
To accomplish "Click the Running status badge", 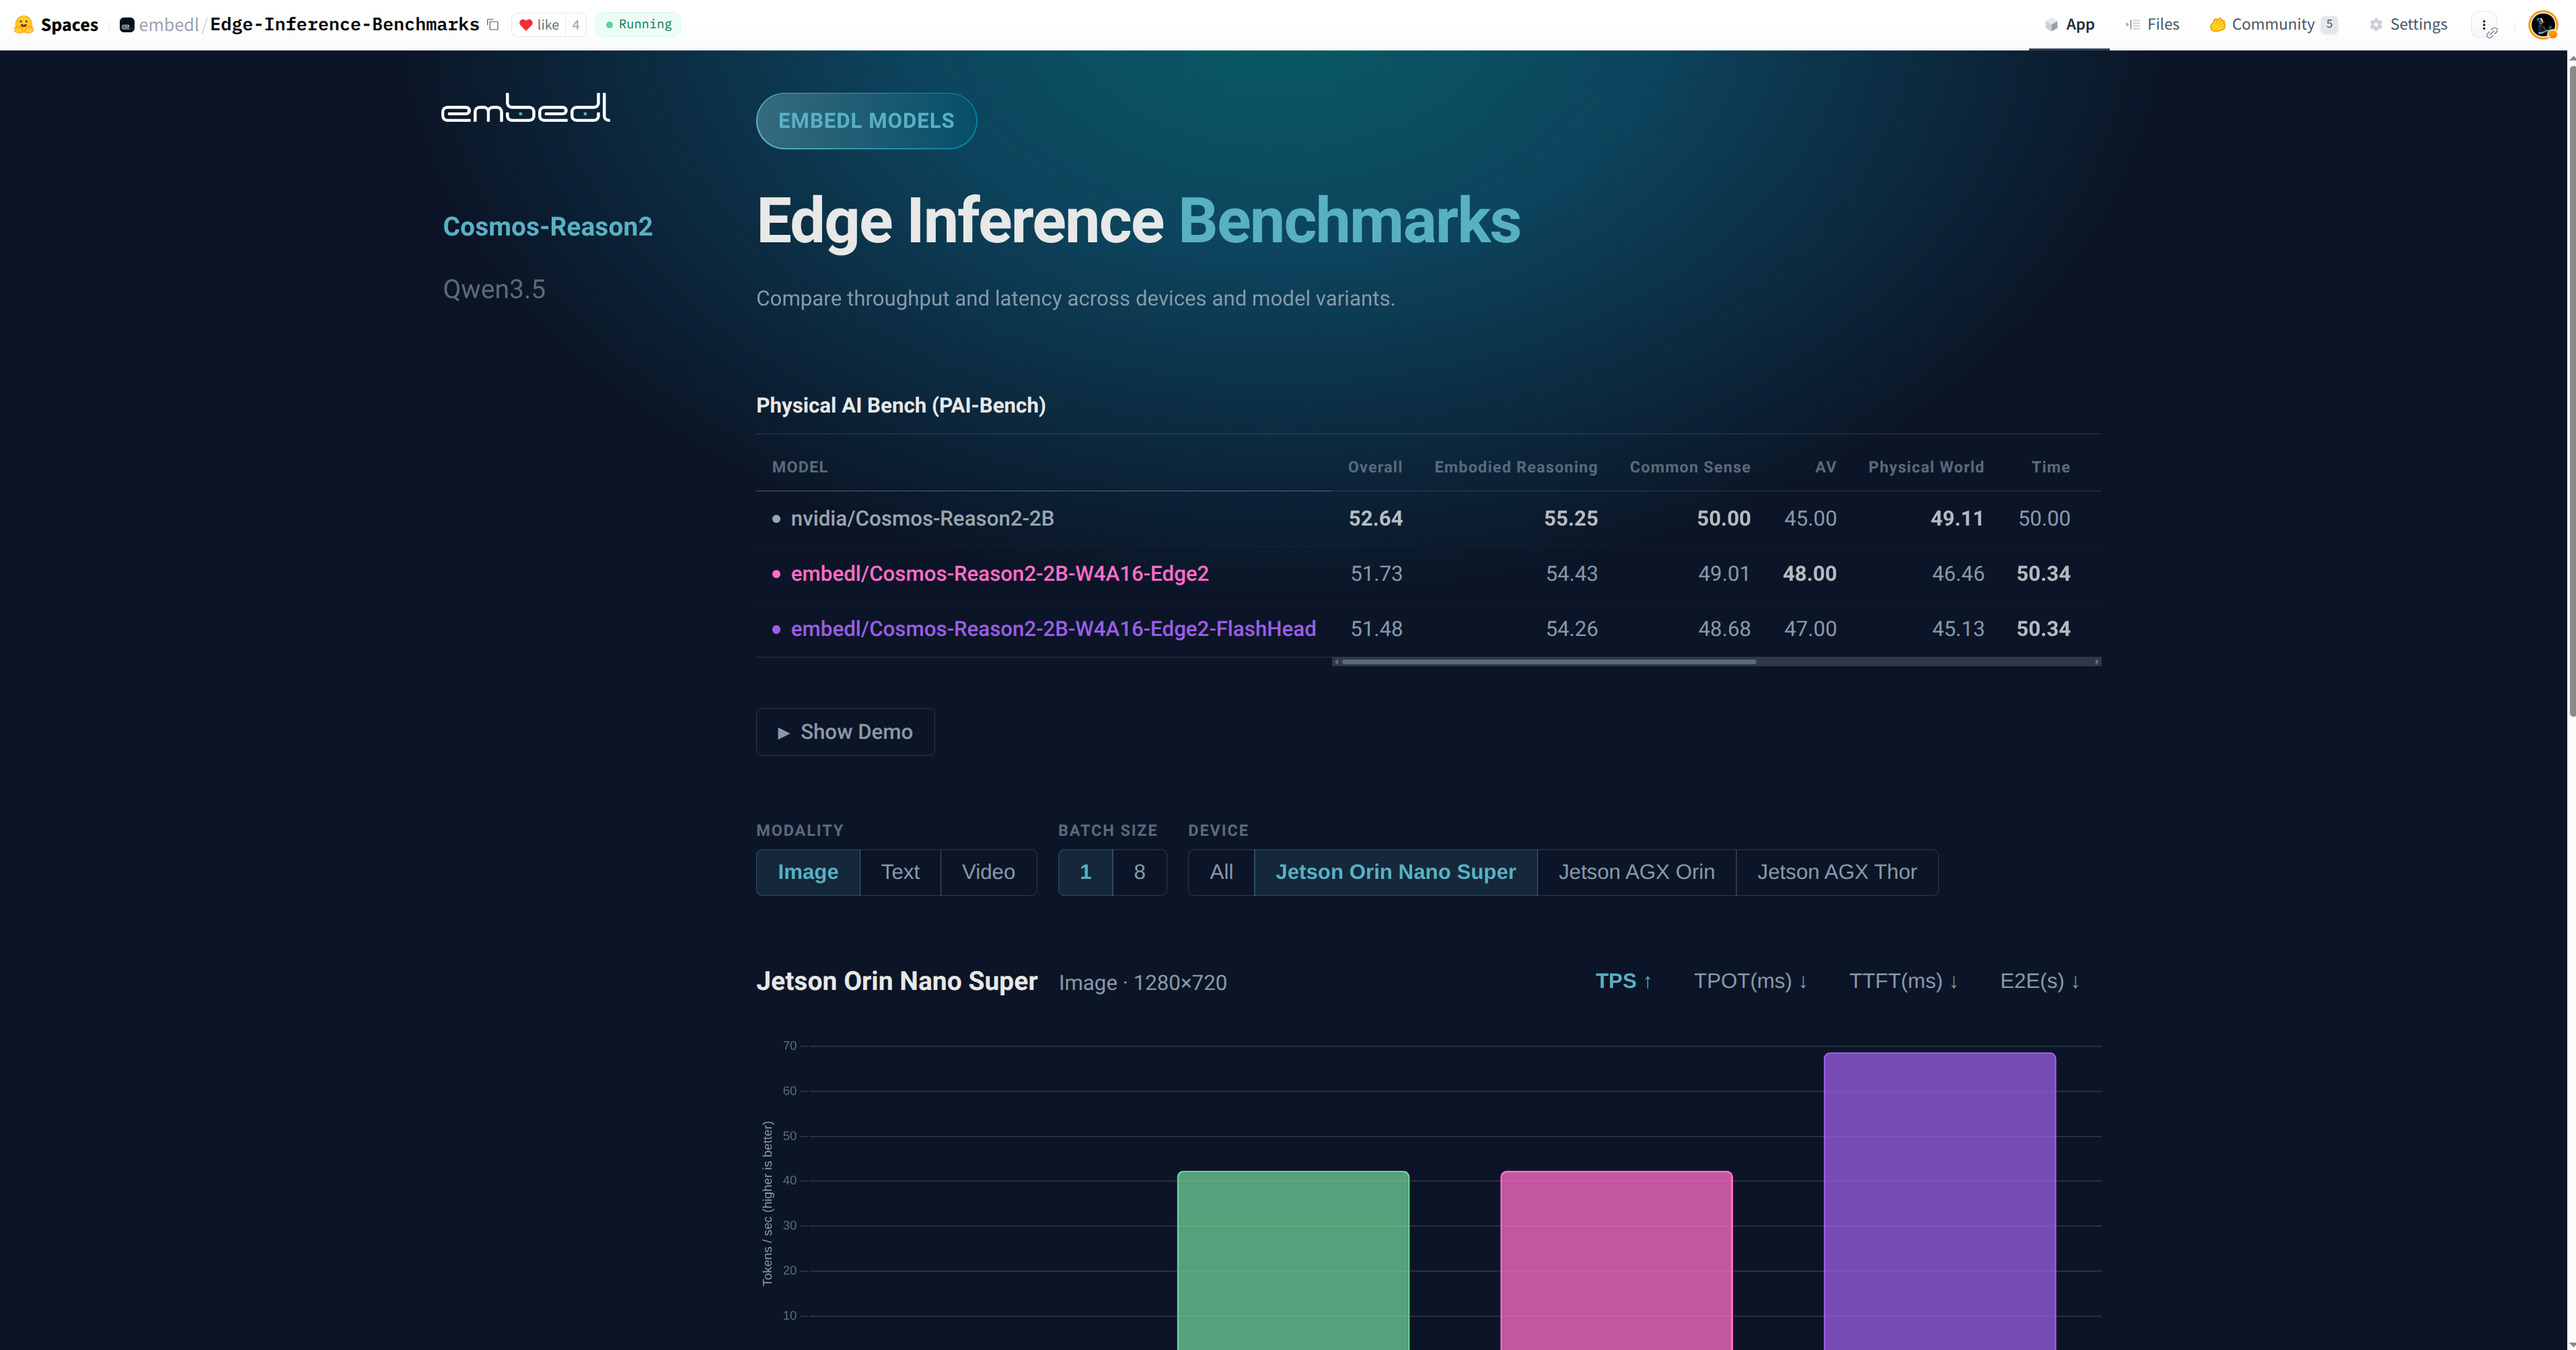I will (638, 24).
